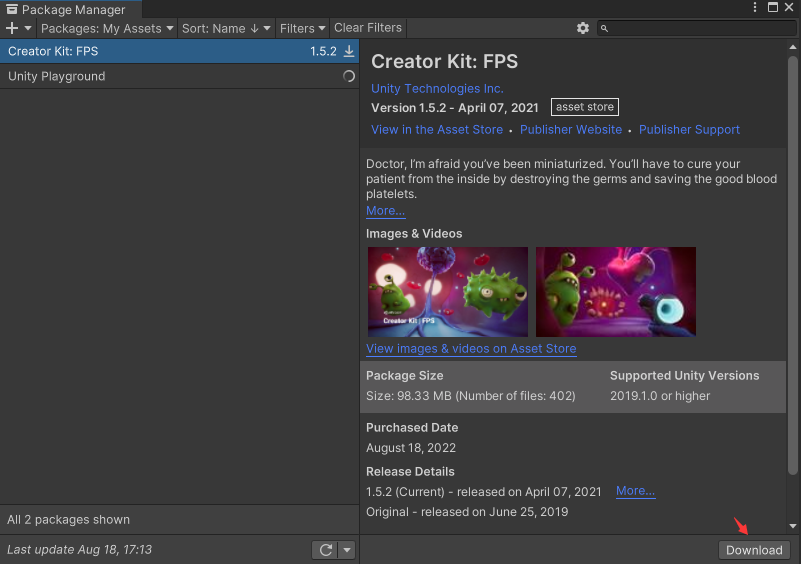The width and height of the screenshot is (801, 564).
Task: Expand description with More... link
Action: pyautogui.click(x=386, y=211)
